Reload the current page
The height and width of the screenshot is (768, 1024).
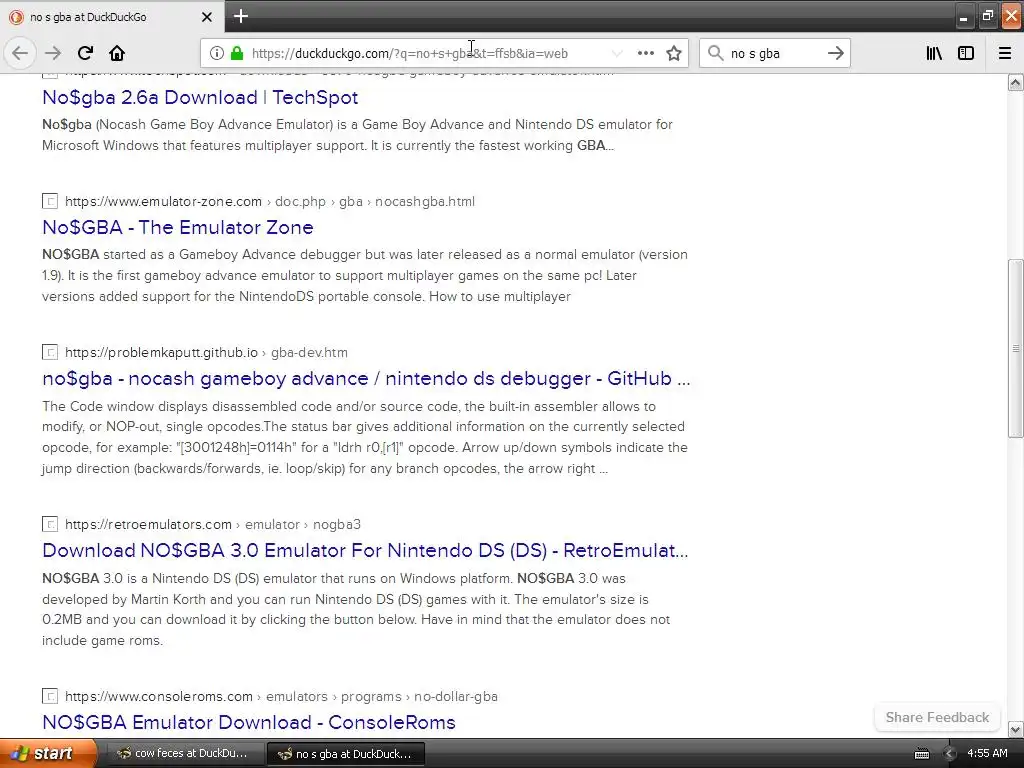coord(85,53)
